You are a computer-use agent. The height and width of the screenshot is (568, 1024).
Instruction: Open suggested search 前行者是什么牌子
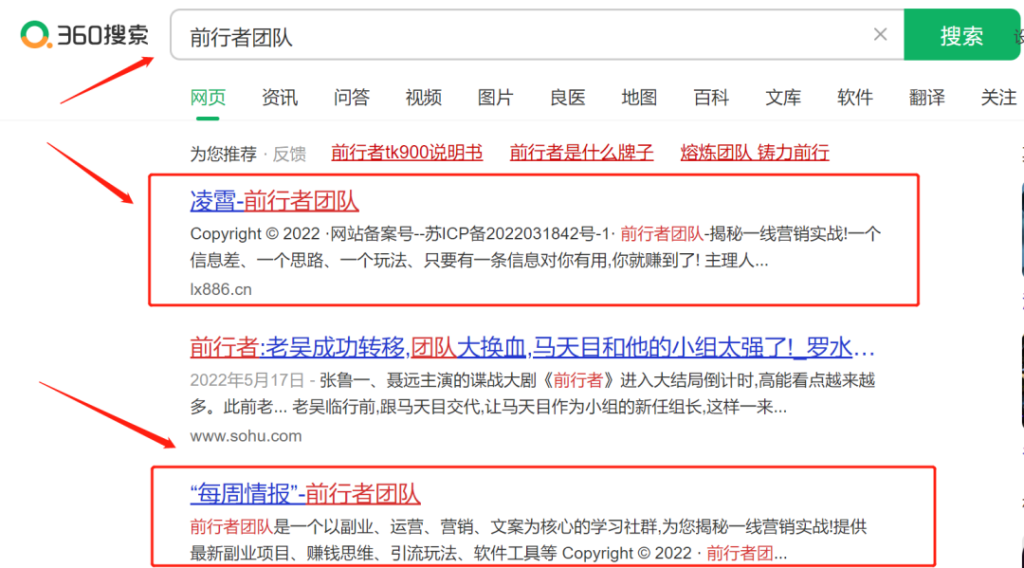(x=582, y=153)
